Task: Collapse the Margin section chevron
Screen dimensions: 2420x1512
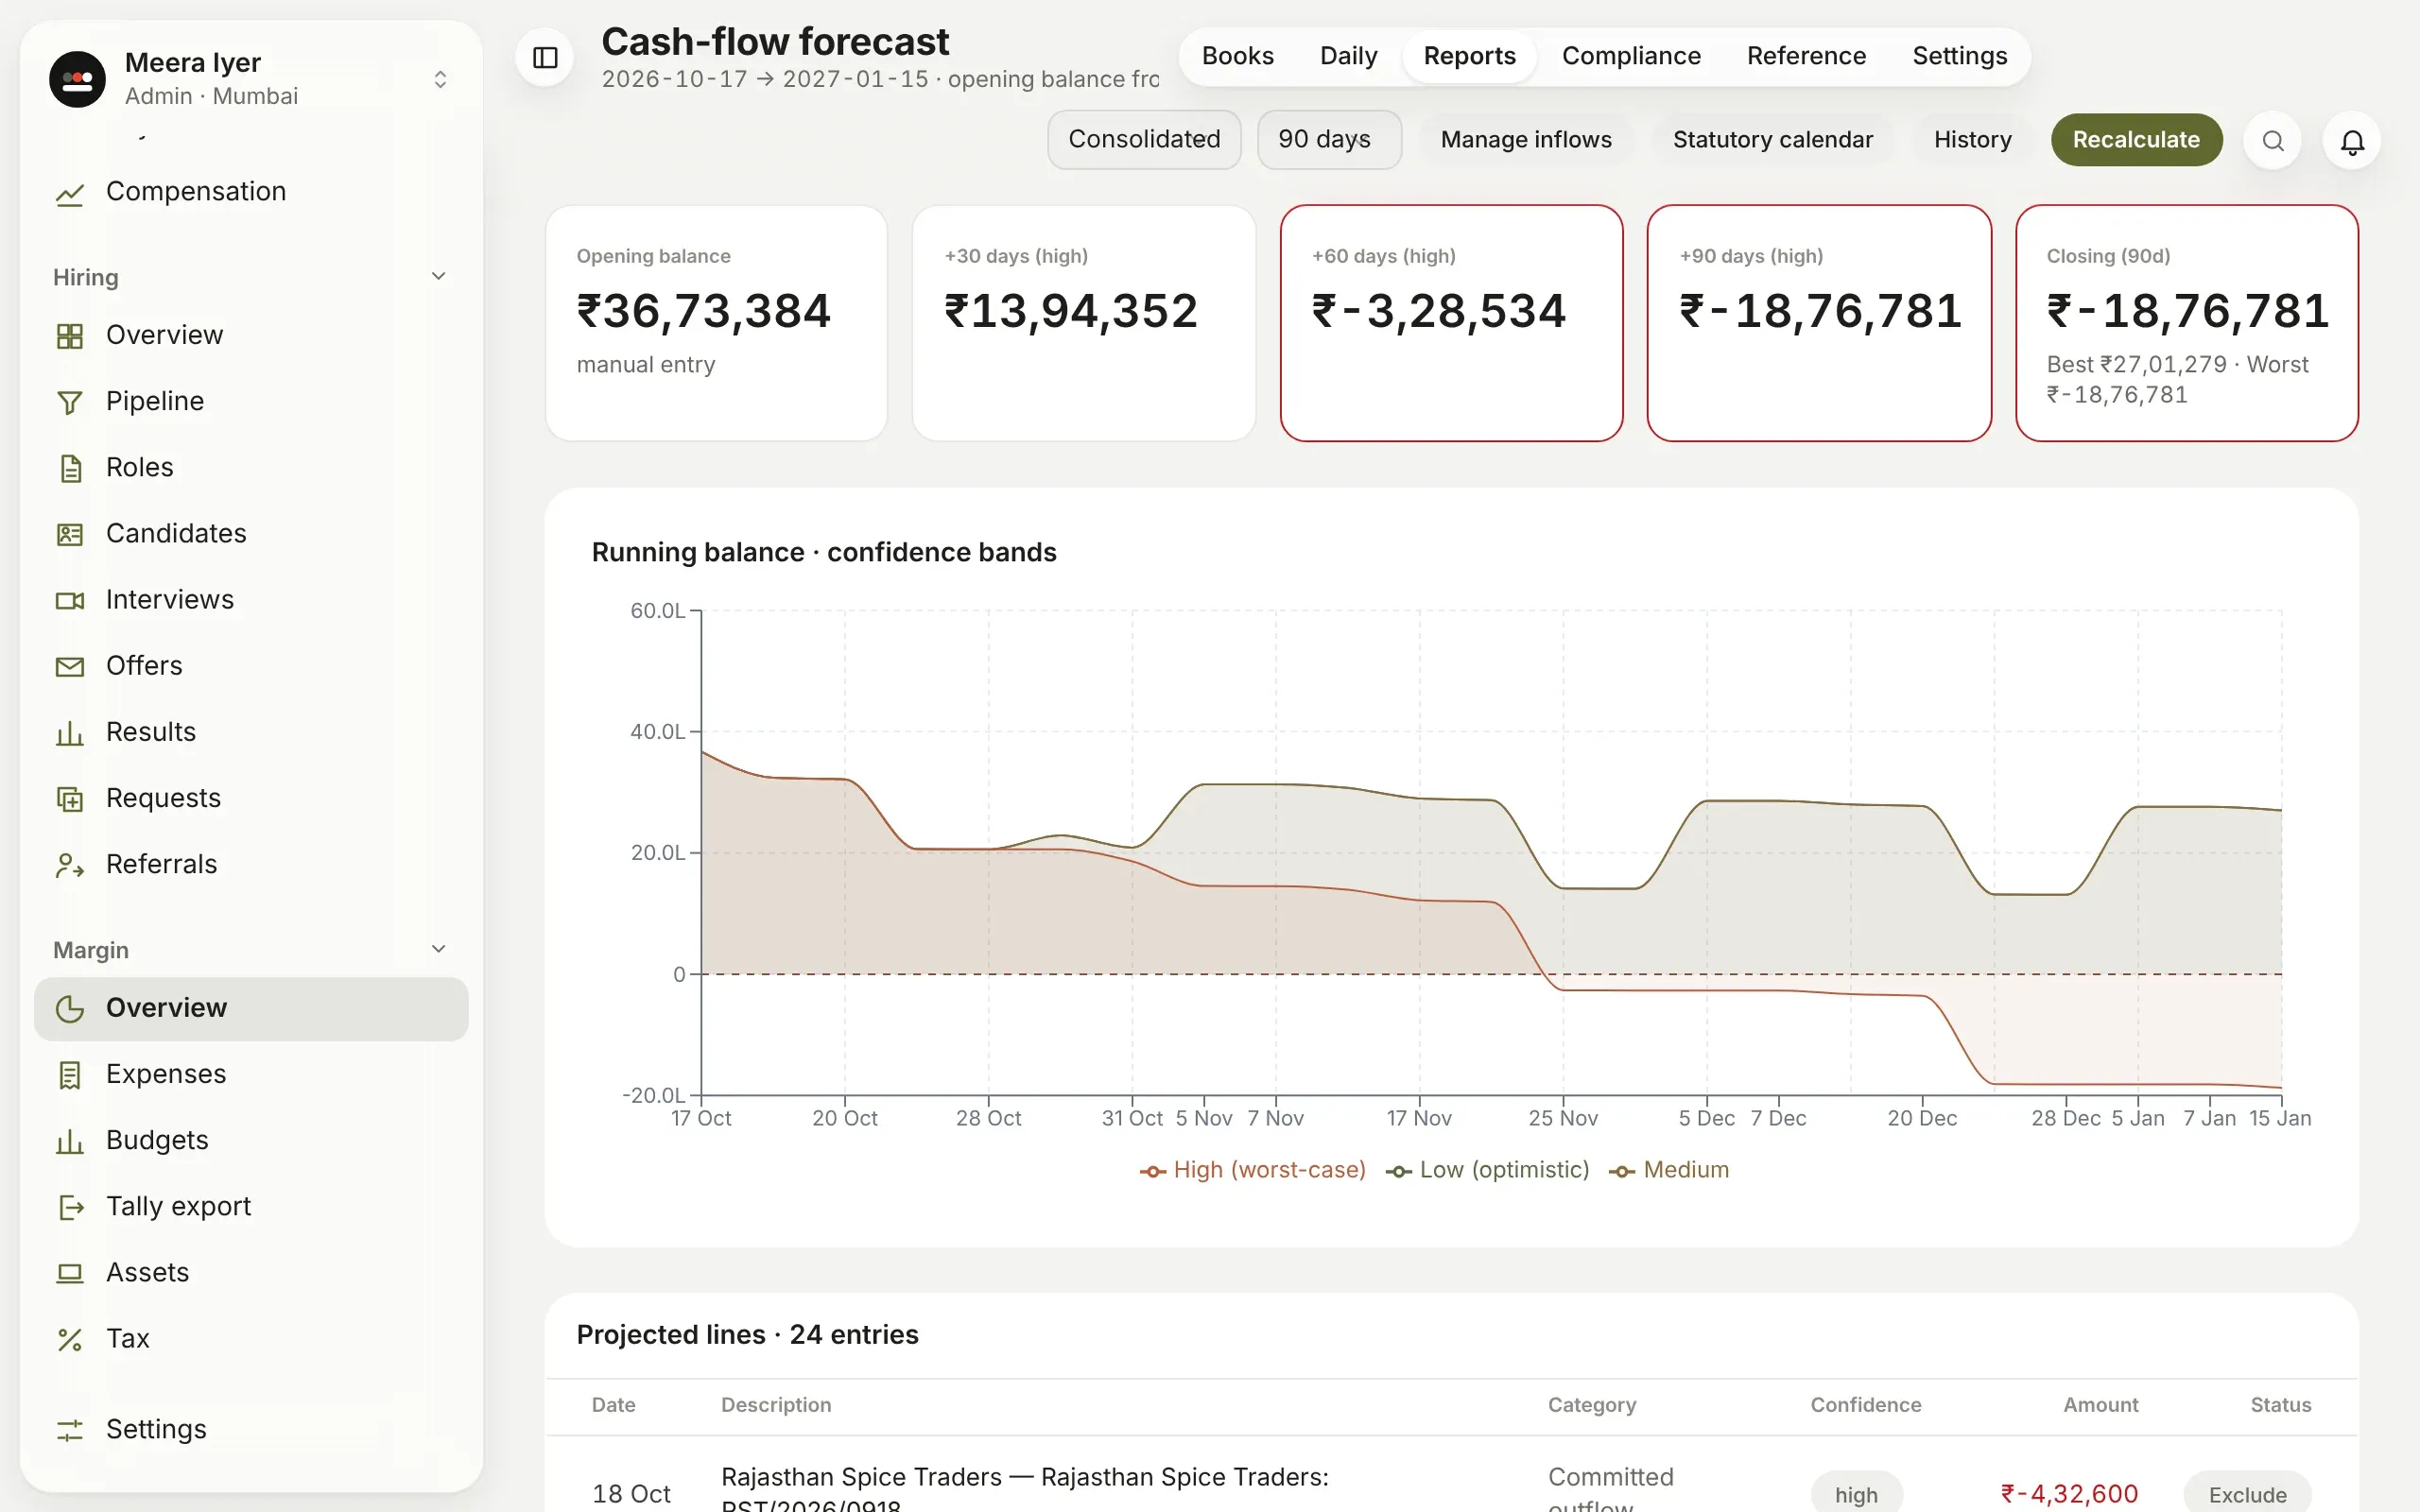Action: pos(438,949)
